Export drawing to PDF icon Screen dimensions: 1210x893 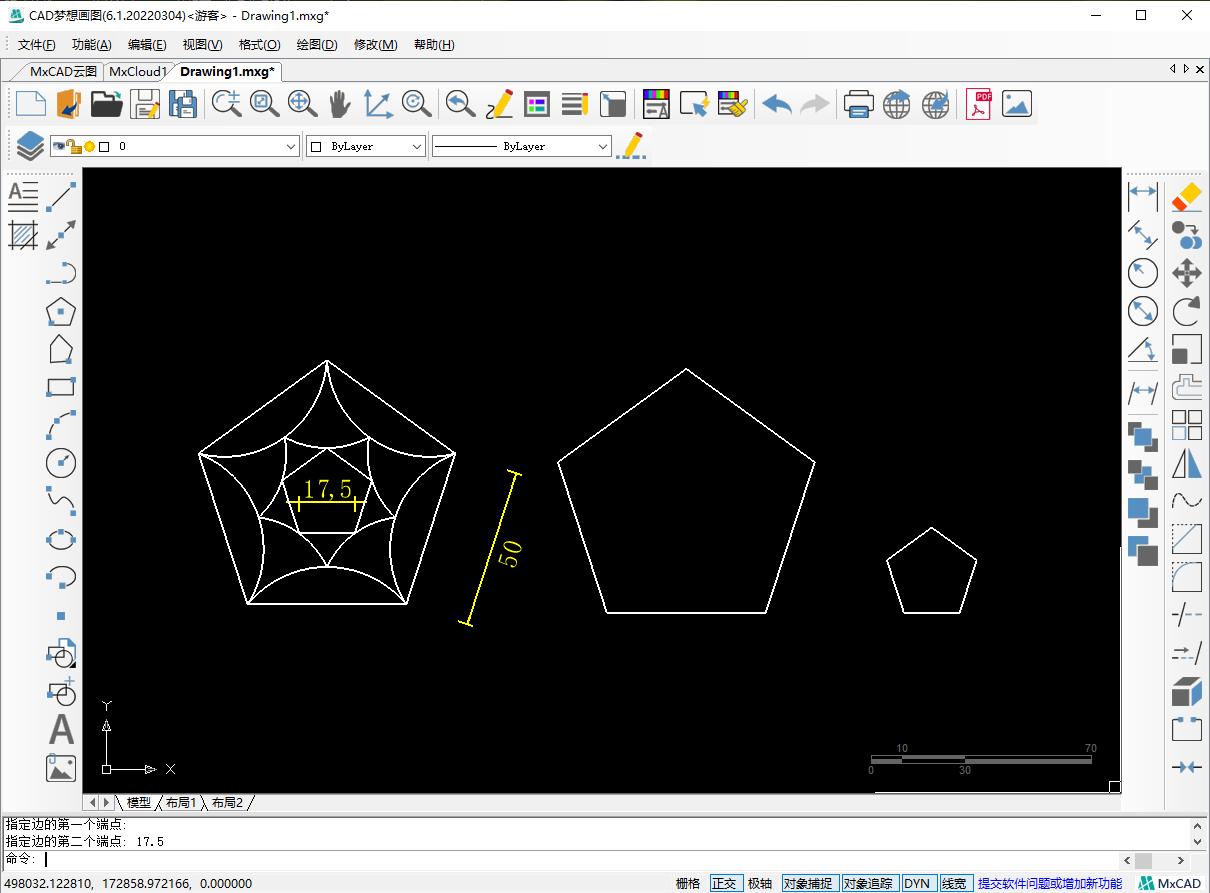[977, 104]
